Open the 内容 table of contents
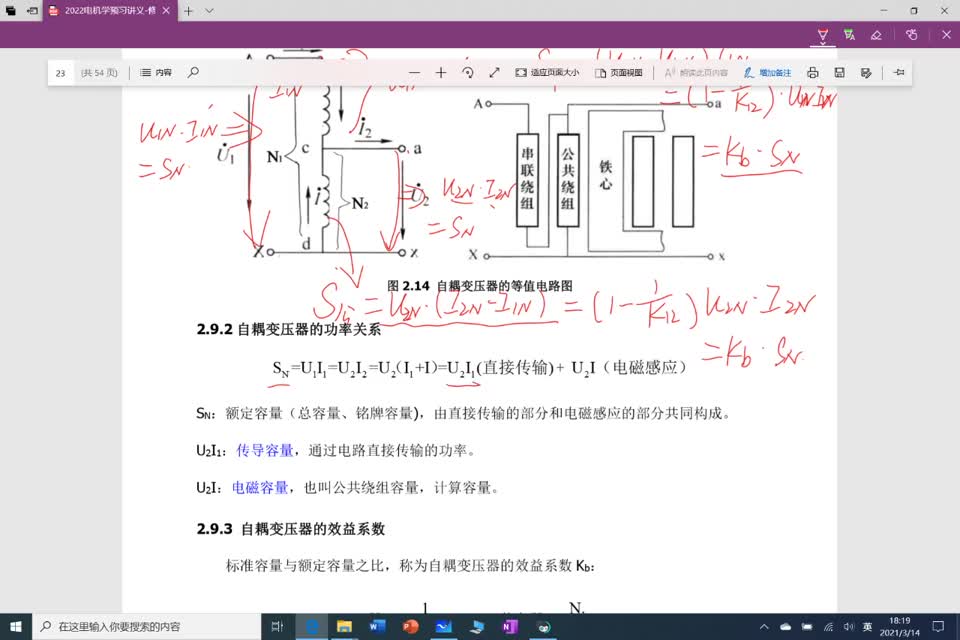Screen dimensions: 960x640 [x=156, y=72]
